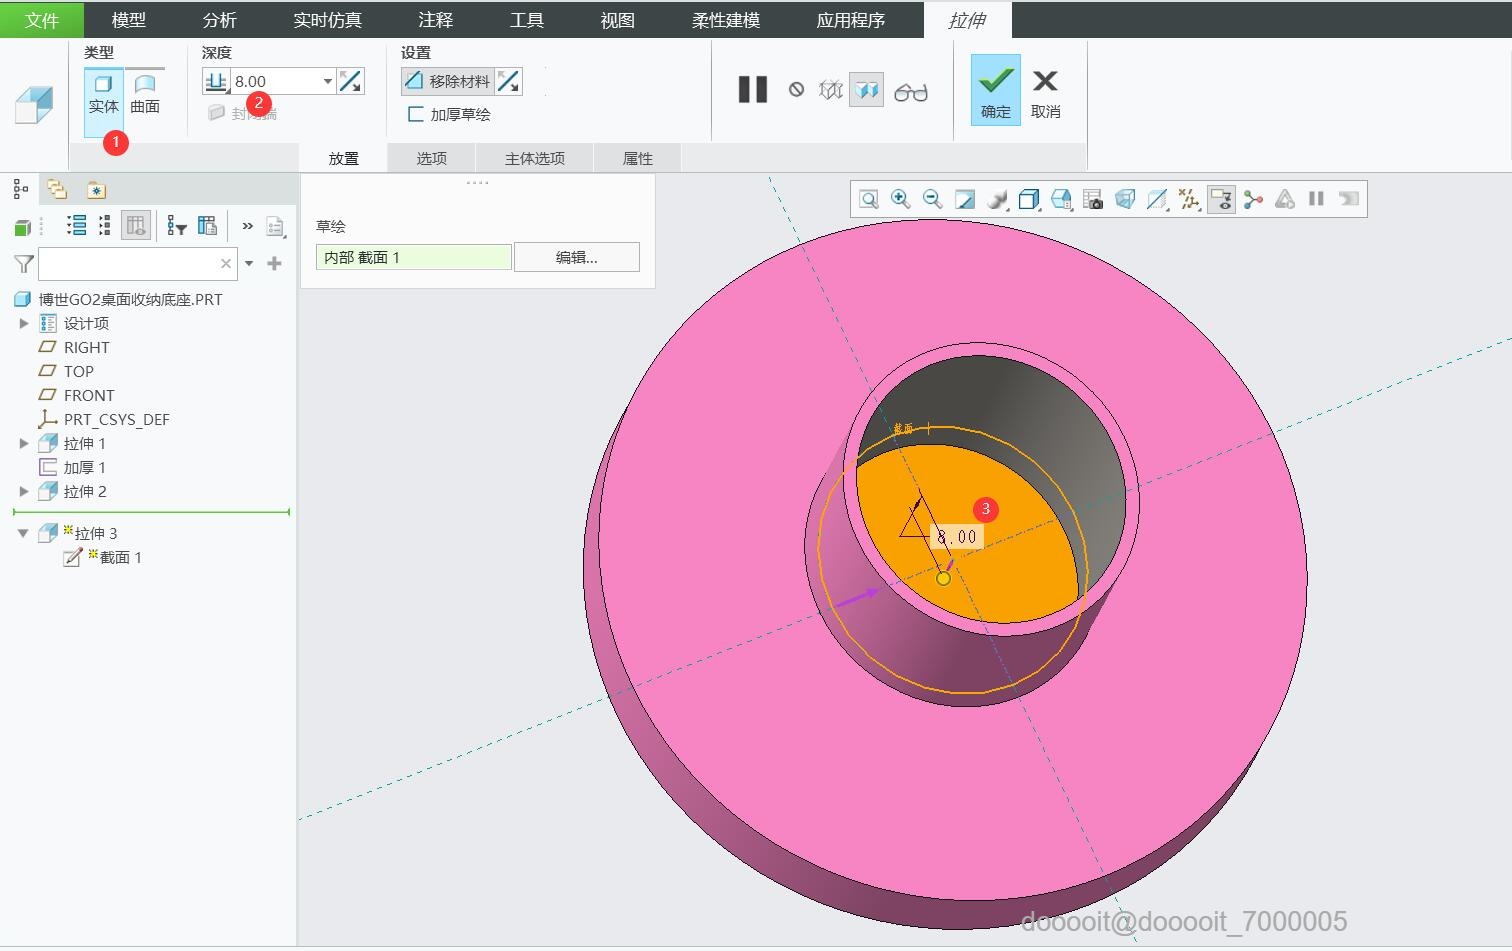Click the glasses verify preview icon
Screen dimensions: 1512x951
(x=910, y=92)
